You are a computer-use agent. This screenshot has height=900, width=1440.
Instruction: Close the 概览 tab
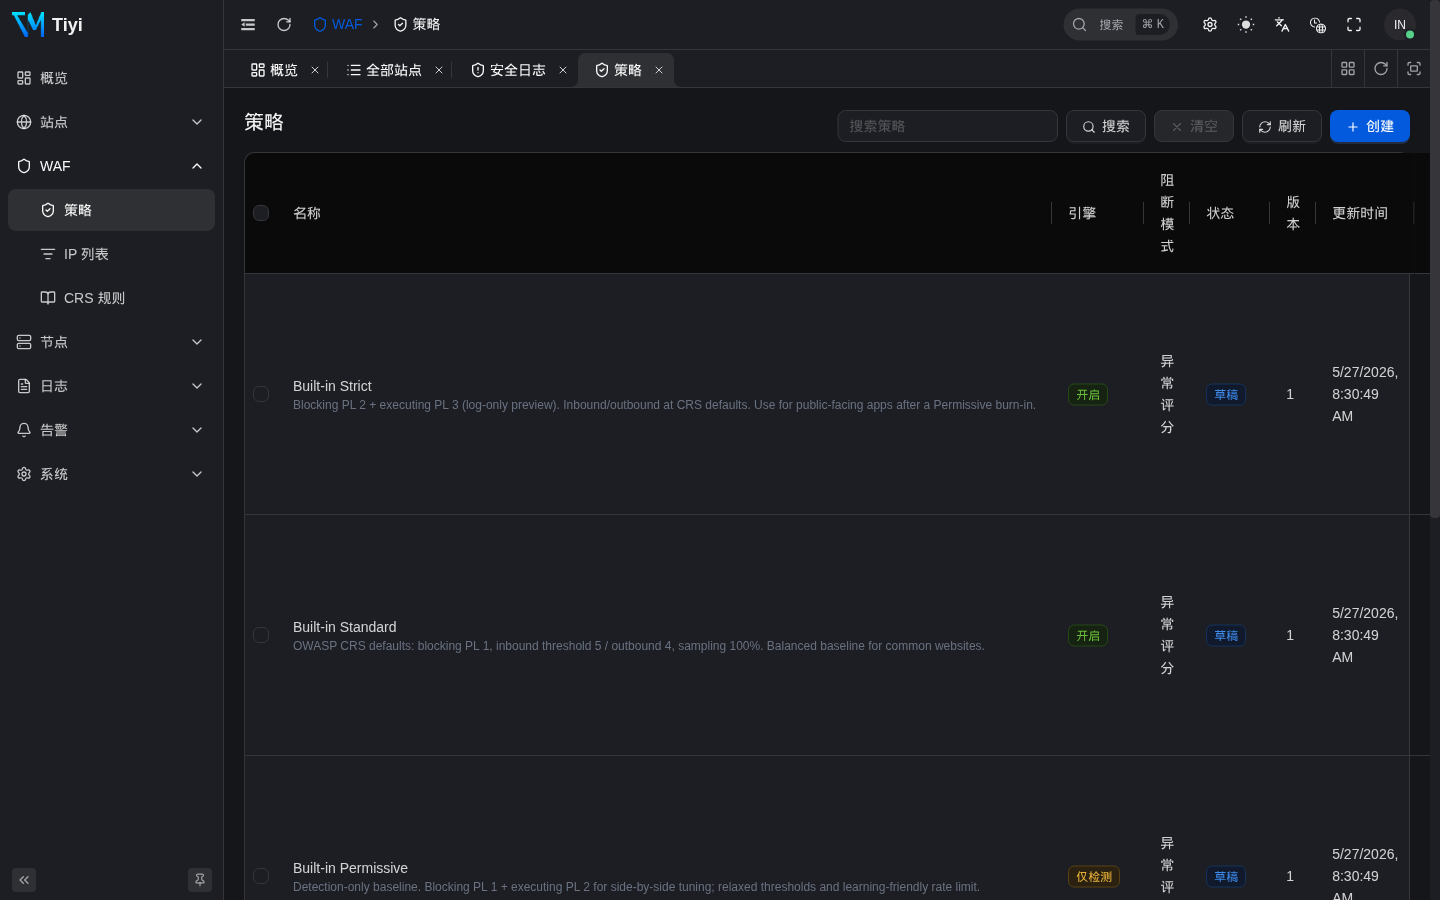pos(315,70)
